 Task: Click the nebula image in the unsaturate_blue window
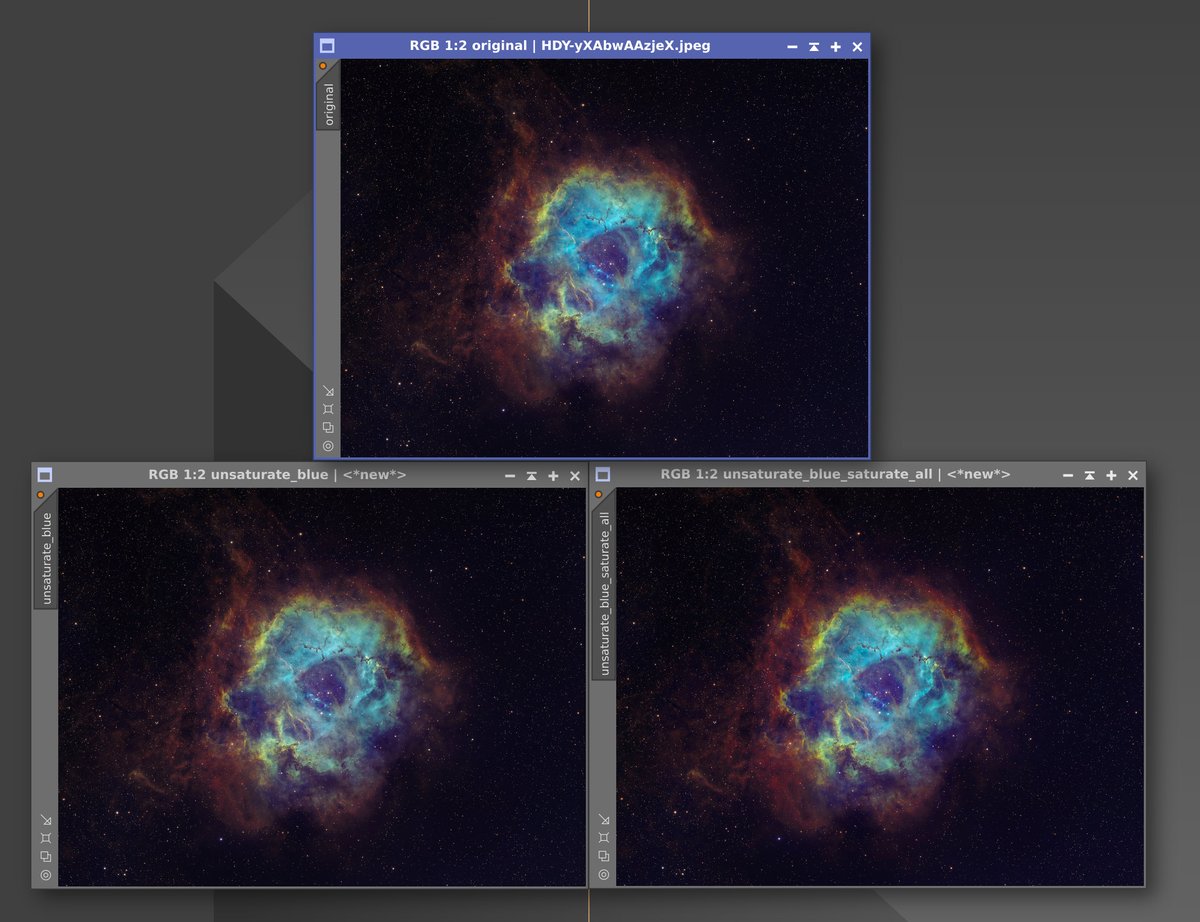coord(322,687)
